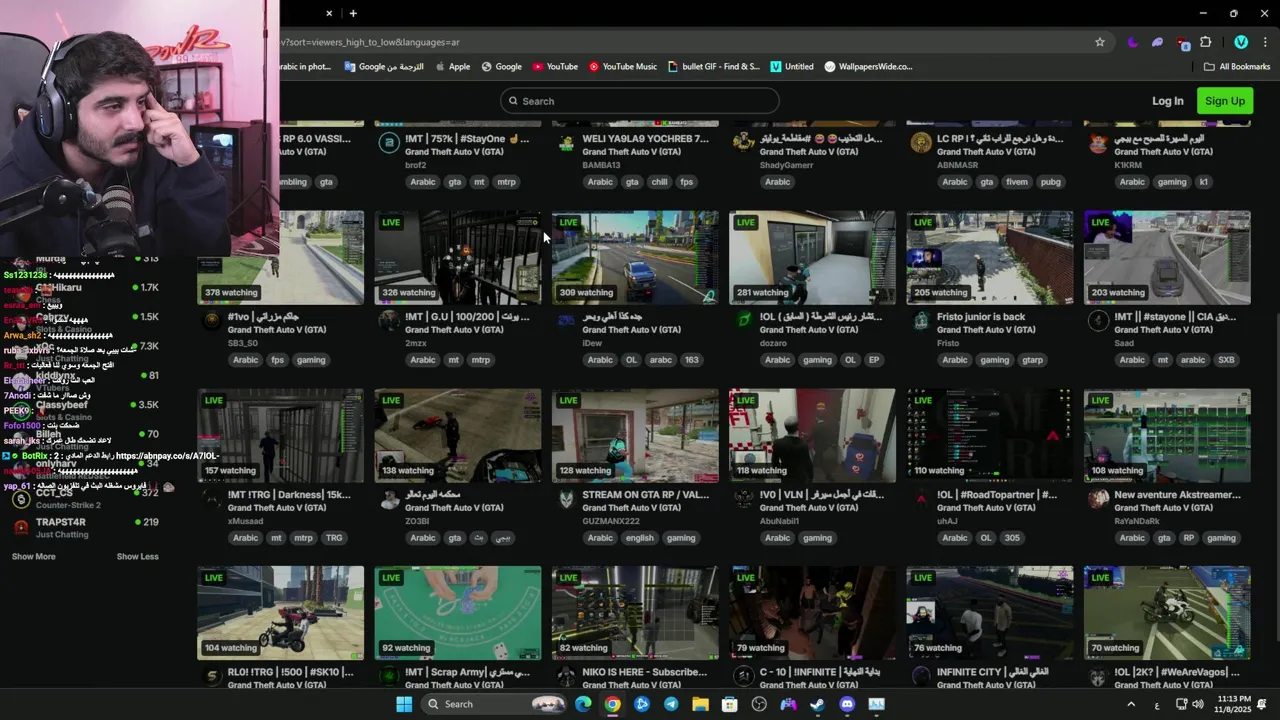Open stream thumbnail with 281 watching
The height and width of the screenshot is (720, 1280).
coord(812,257)
